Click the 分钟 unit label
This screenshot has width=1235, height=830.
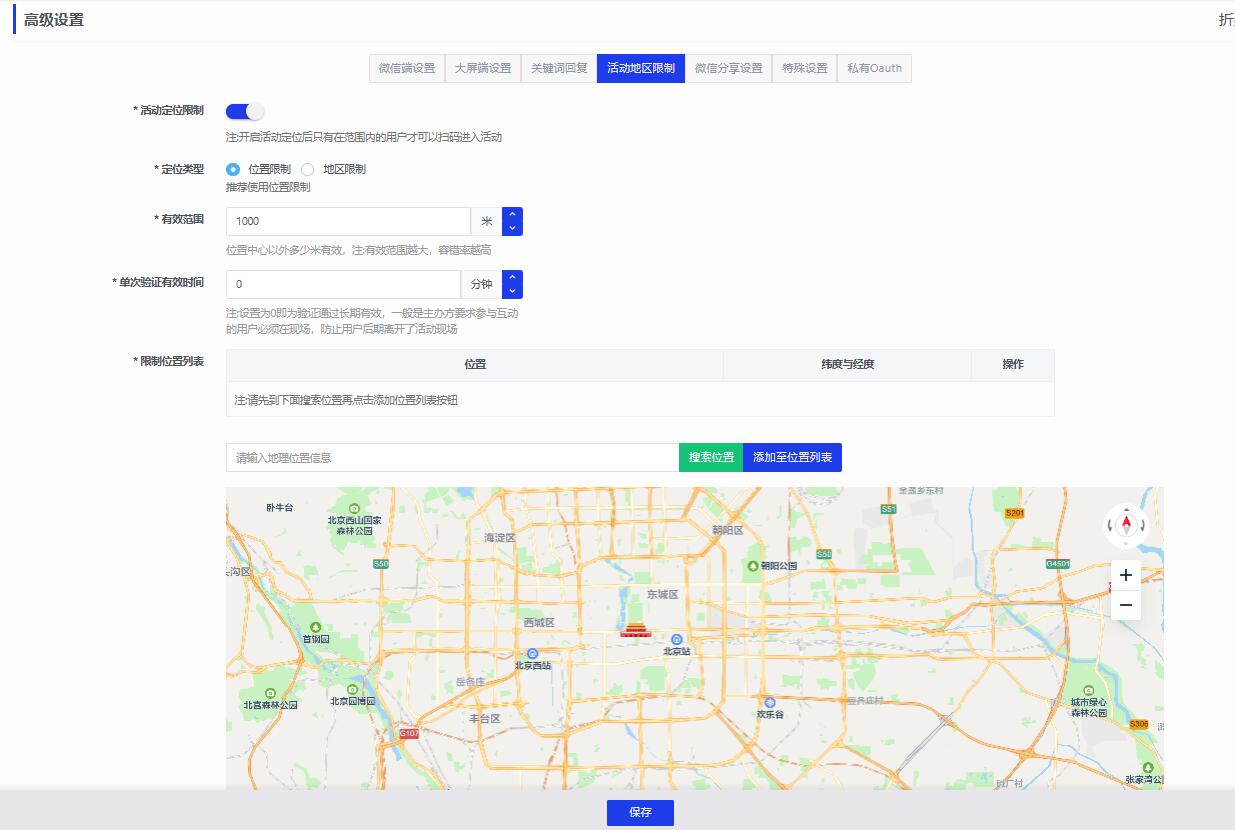tap(481, 284)
